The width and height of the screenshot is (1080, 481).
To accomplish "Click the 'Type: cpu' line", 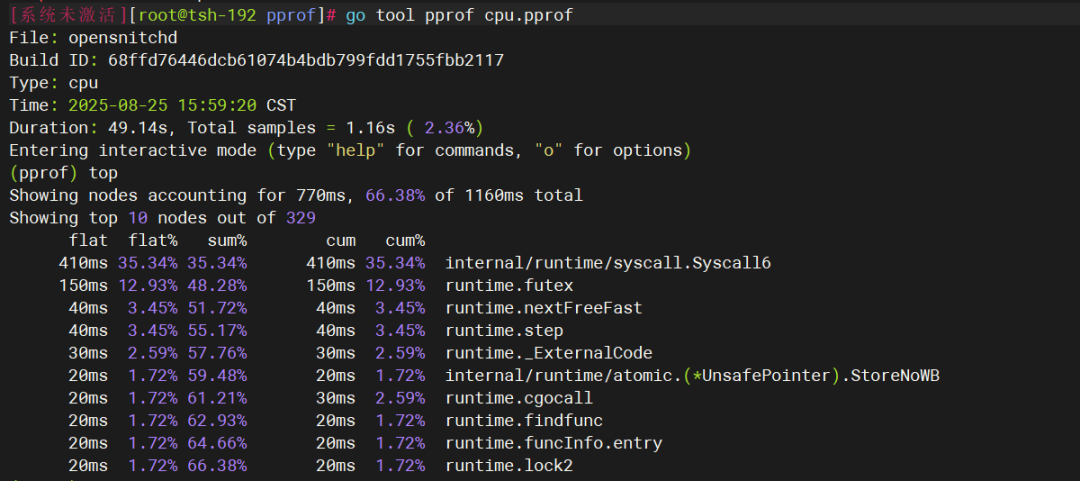I will (x=54, y=83).
